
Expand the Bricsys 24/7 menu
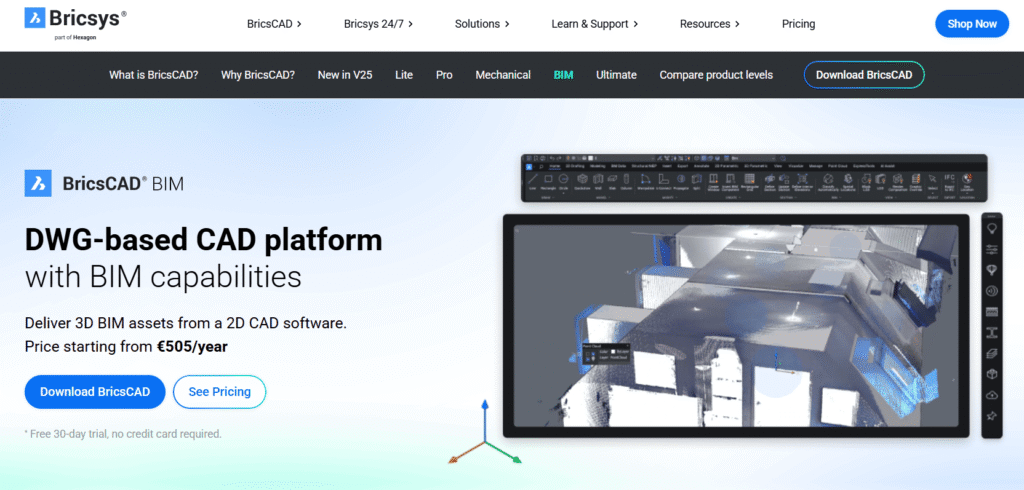click(379, 24)
